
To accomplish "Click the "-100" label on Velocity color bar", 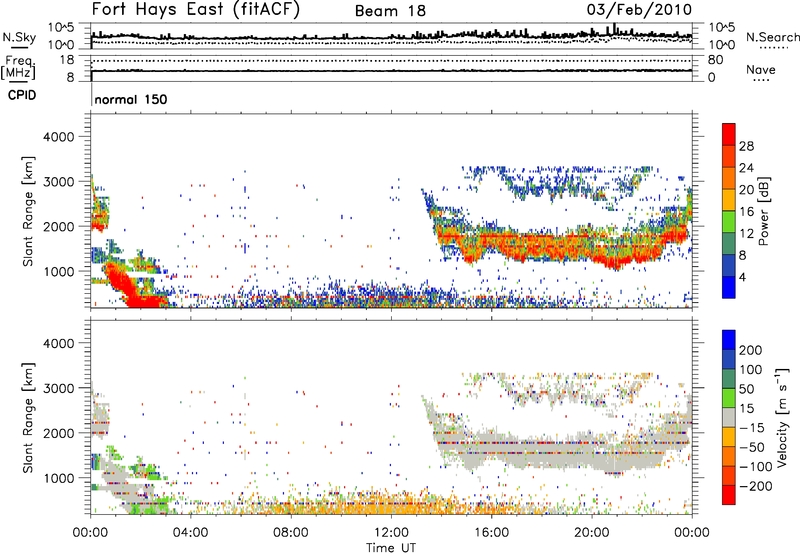I will coord(756,467).
